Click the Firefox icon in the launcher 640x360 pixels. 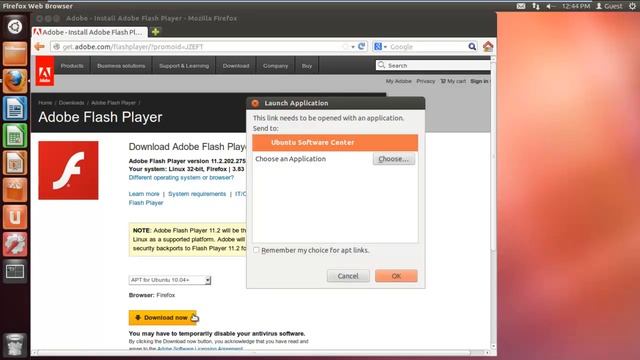pos(15,81)
